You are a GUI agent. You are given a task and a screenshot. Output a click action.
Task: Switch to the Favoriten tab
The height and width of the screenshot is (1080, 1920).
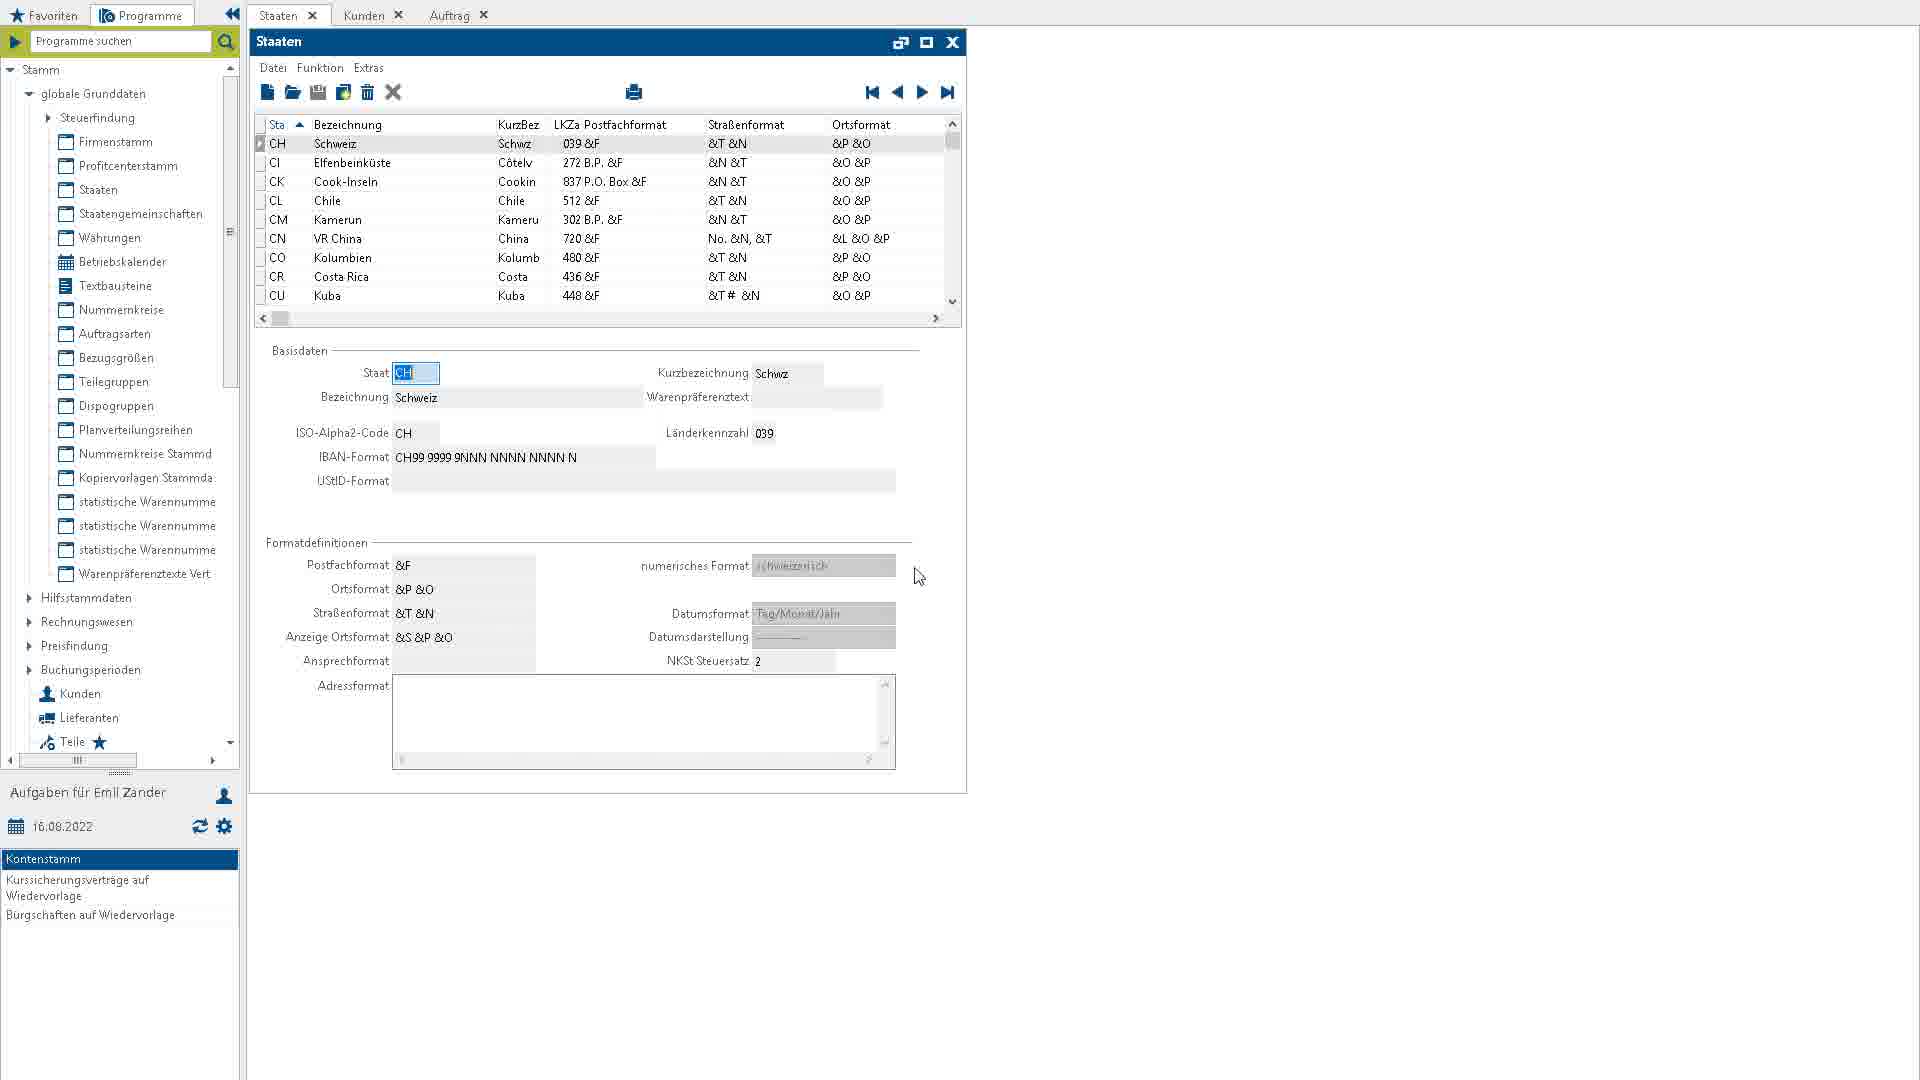(44, 15)
